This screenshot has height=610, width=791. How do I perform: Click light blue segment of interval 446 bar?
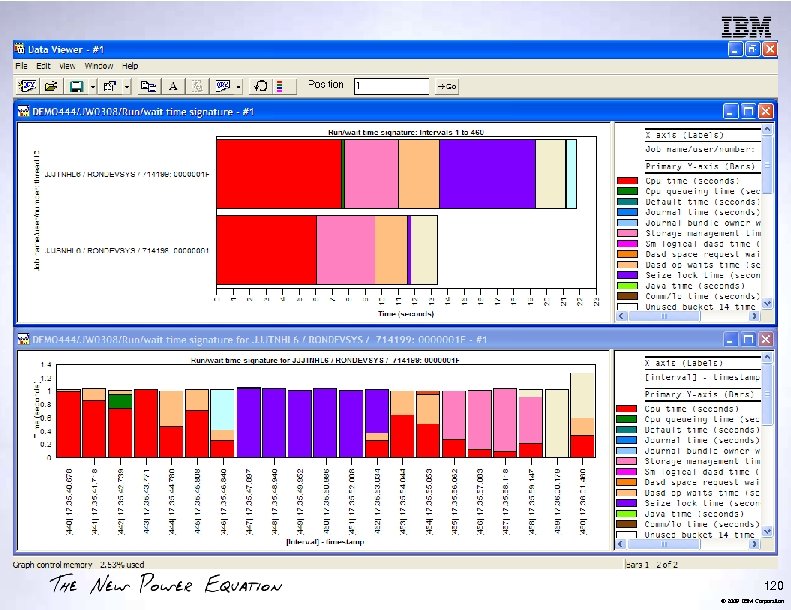coord(222,410)
